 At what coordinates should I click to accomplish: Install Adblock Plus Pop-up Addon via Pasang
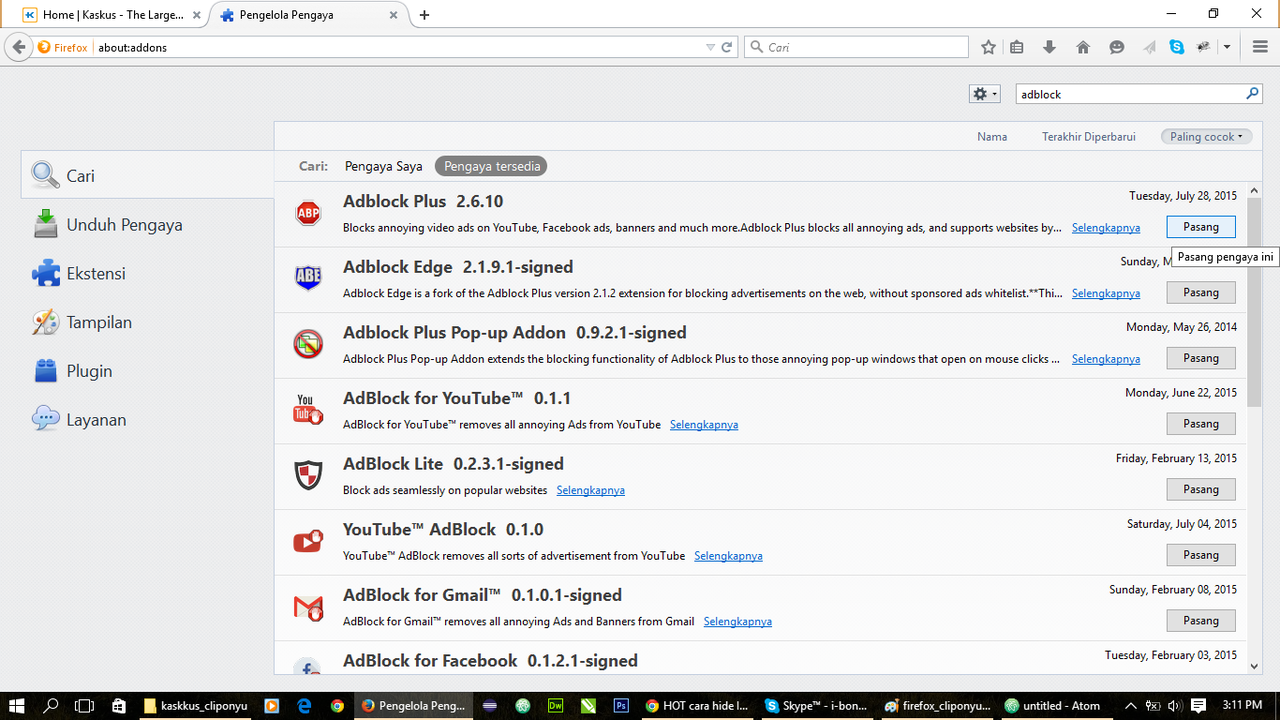point(1201,358)
